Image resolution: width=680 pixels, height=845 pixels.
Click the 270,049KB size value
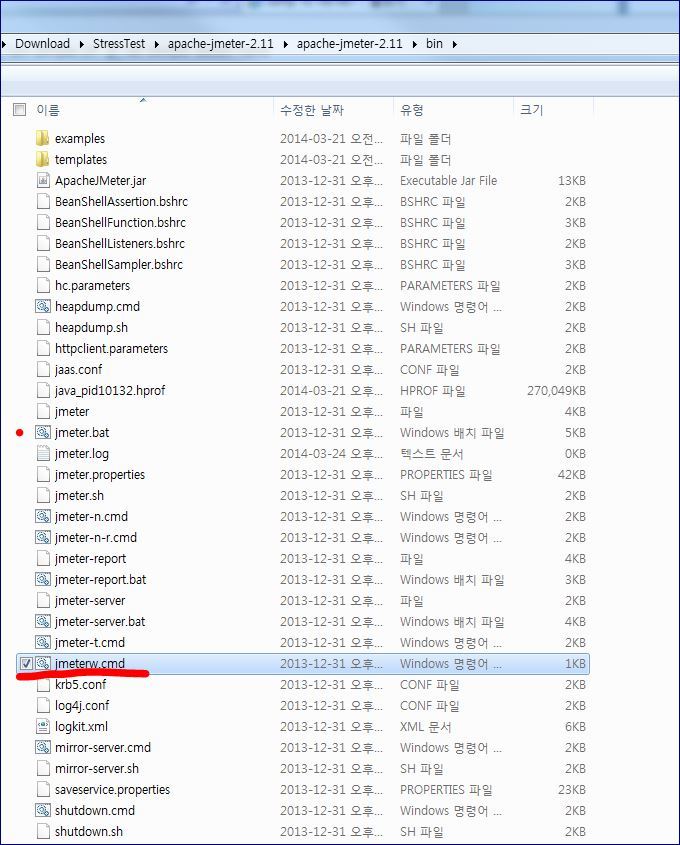tap(556, 391)
